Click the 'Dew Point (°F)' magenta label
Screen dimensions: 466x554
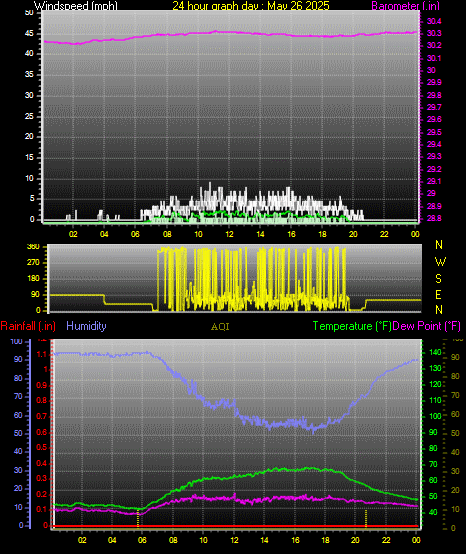(427, 326)
